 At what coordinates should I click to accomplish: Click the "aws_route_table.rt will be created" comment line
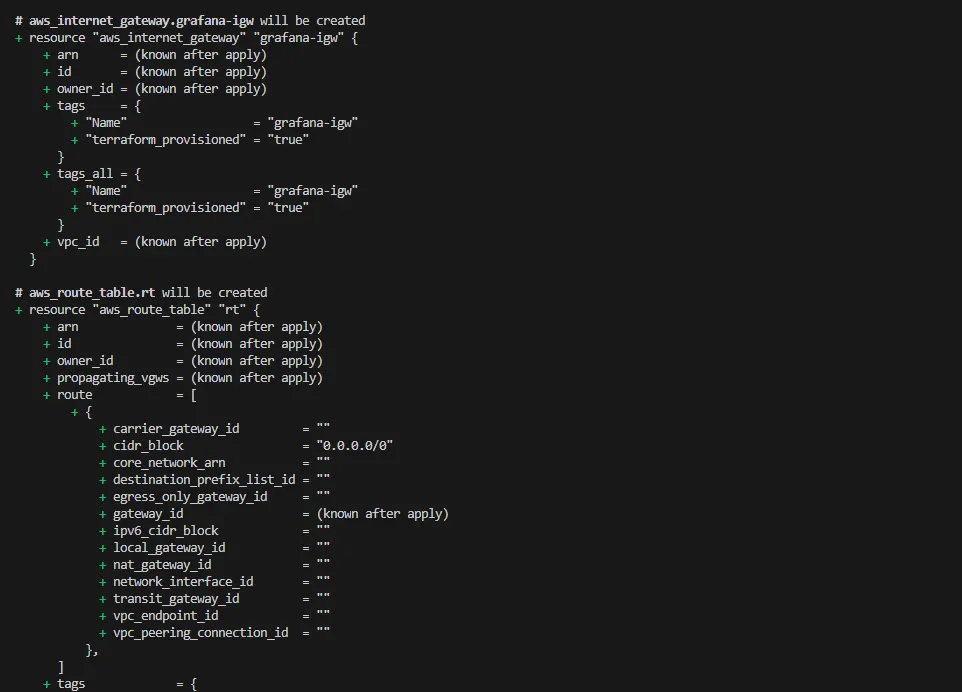140,292
